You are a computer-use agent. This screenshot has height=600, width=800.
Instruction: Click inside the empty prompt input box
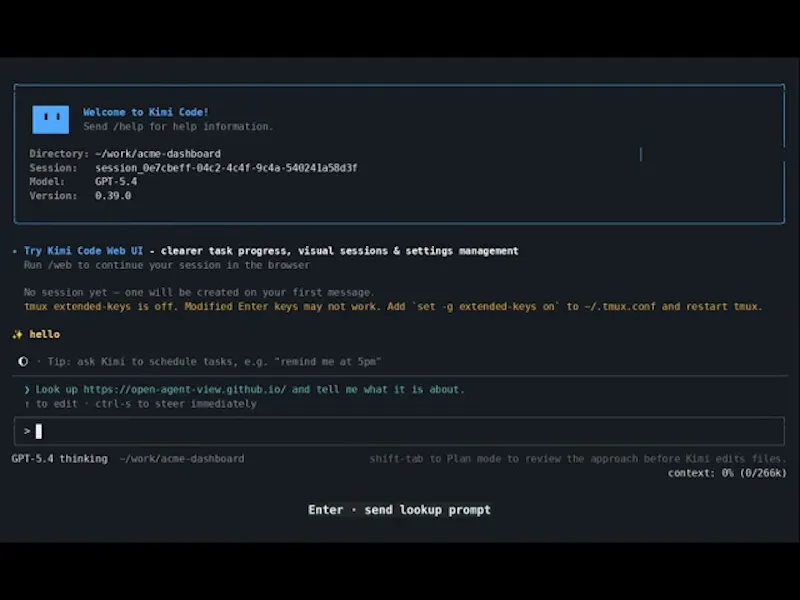[x=399, y=431]
